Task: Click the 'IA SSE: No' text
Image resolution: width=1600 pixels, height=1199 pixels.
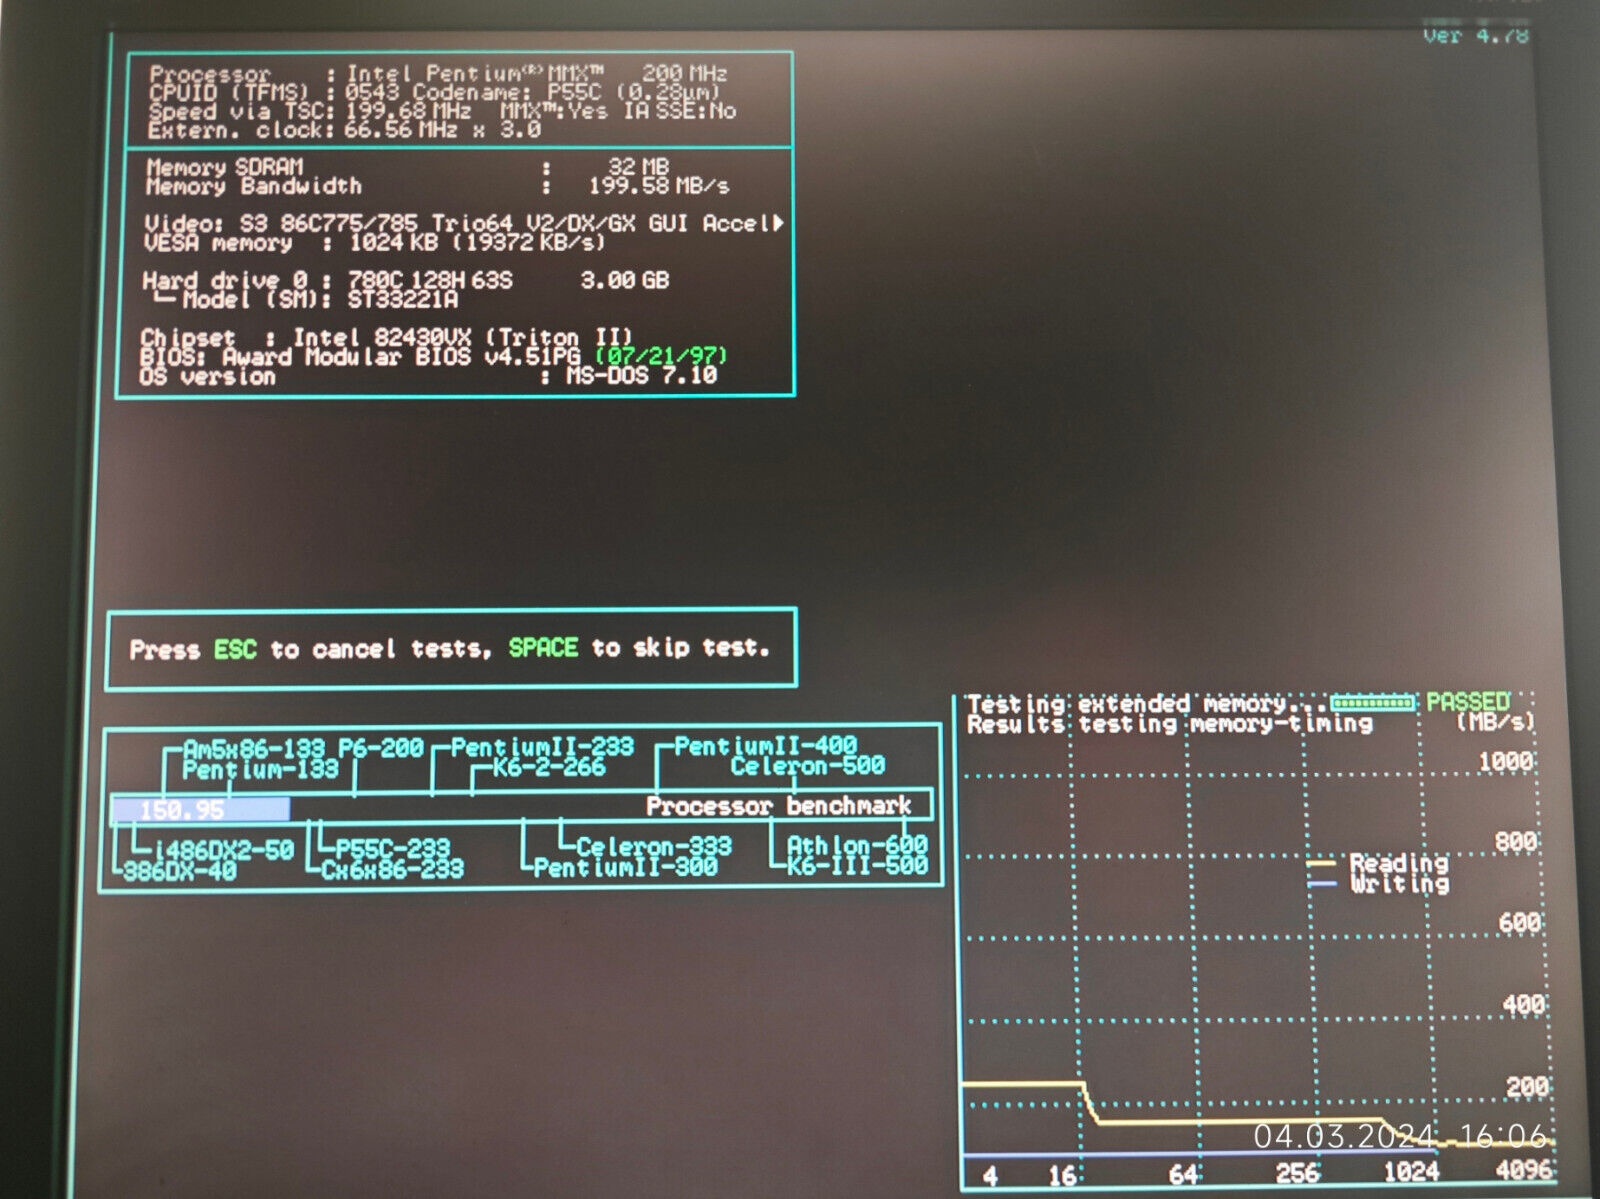Action: [x=680, y=111]
